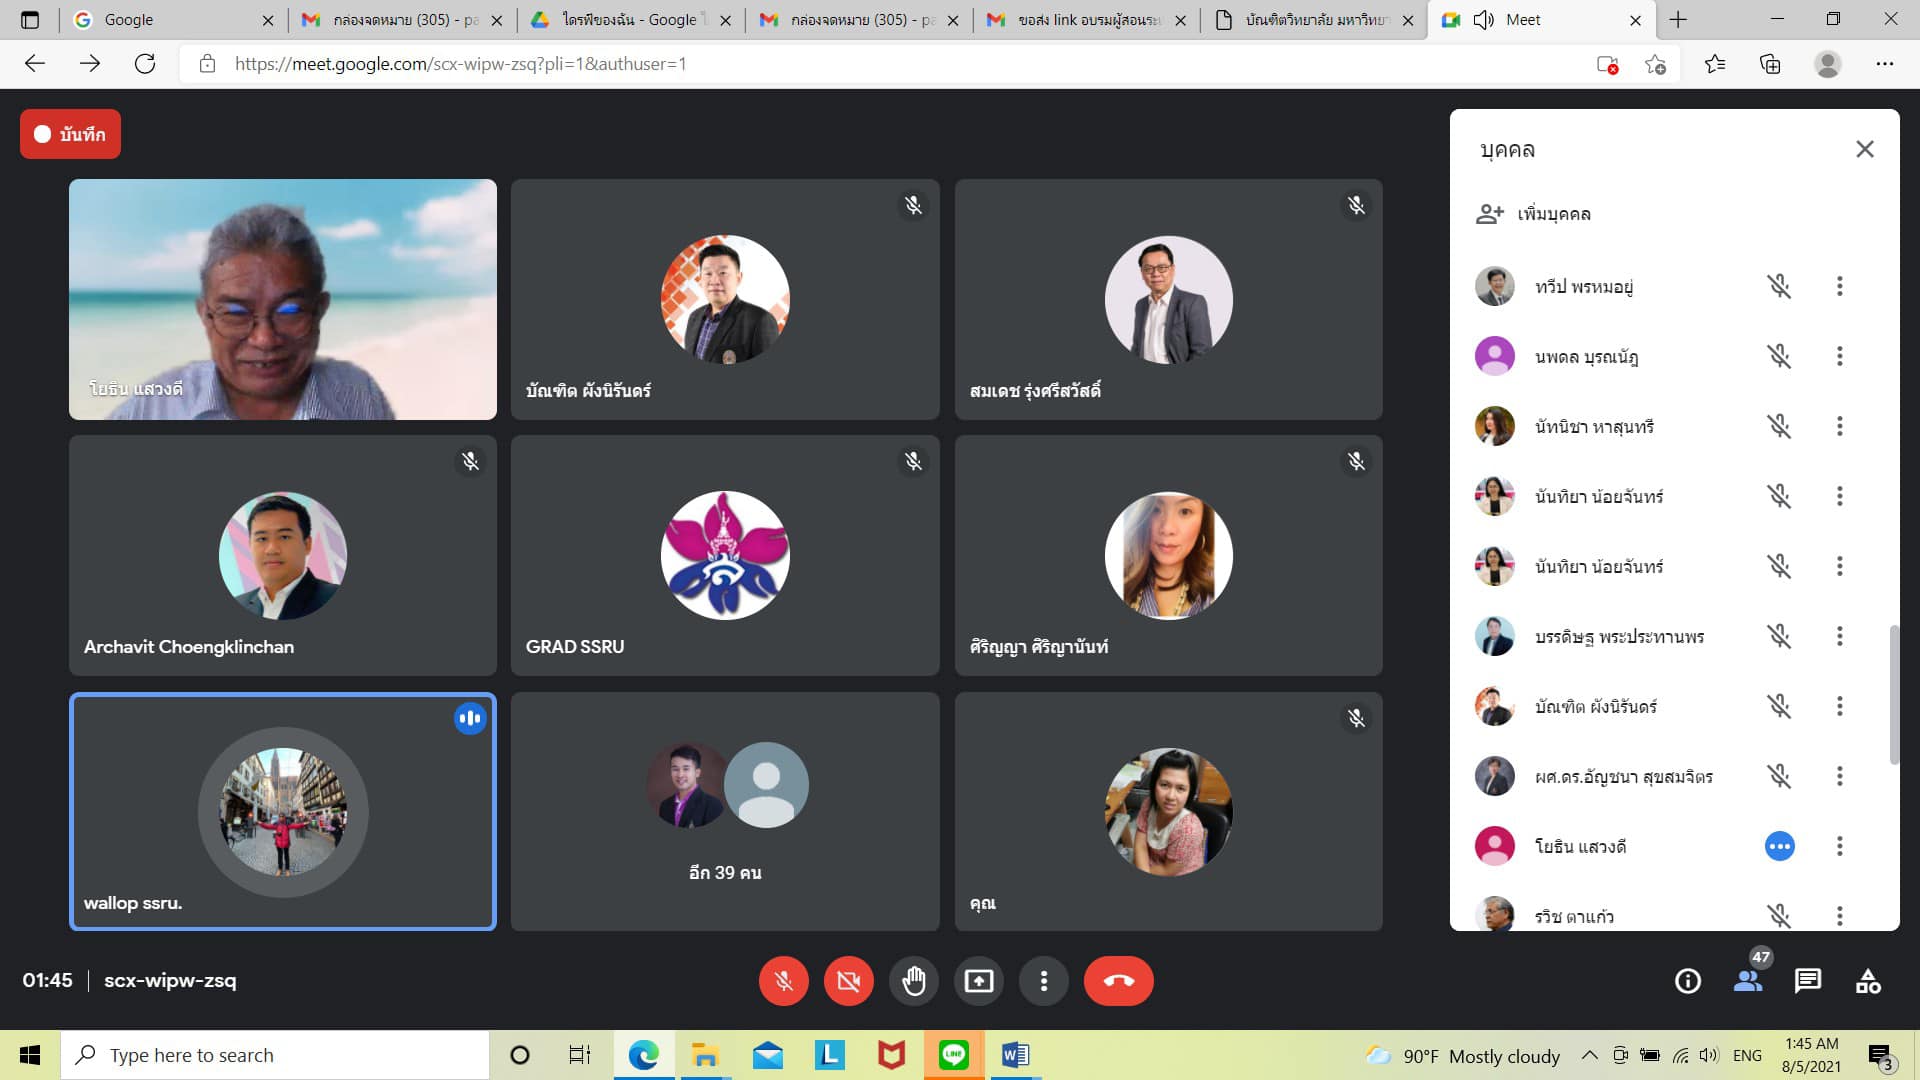
Task: Open the meeting details info icon
Action: click(1688, 981)
